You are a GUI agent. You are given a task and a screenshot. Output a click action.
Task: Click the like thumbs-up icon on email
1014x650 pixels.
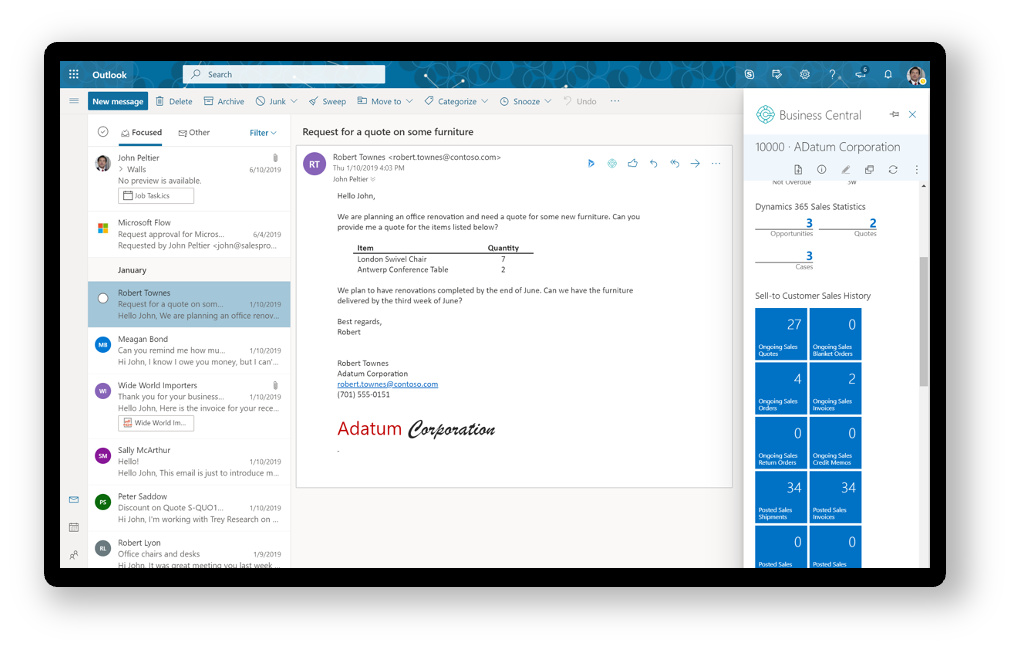(x=633, y=163)
